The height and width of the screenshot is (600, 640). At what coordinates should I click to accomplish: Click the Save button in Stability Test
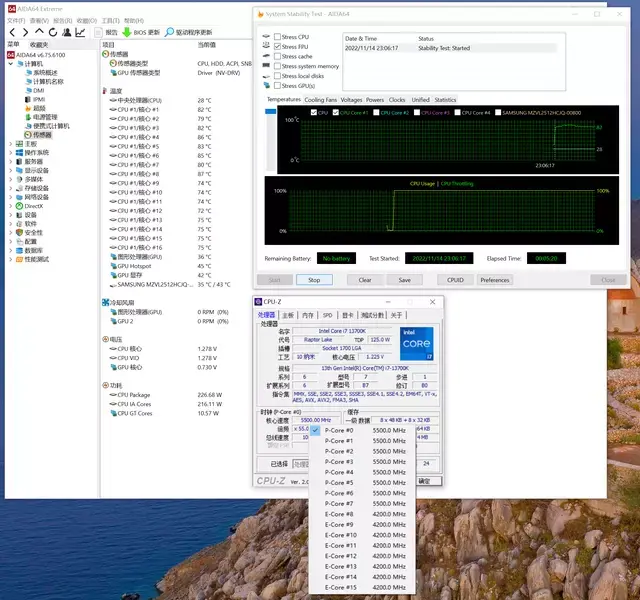pos(404,280)
